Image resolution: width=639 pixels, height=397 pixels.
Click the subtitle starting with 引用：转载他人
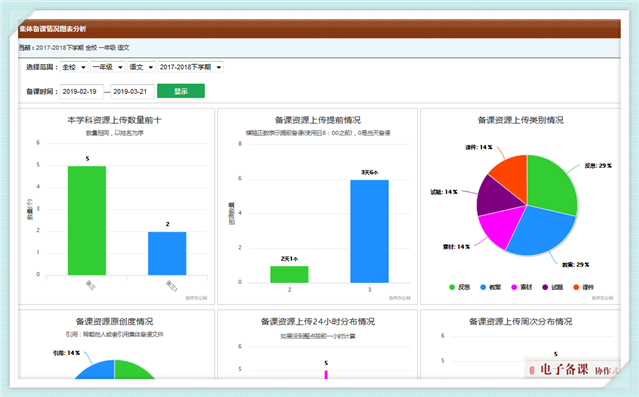(x=115, y=334)
